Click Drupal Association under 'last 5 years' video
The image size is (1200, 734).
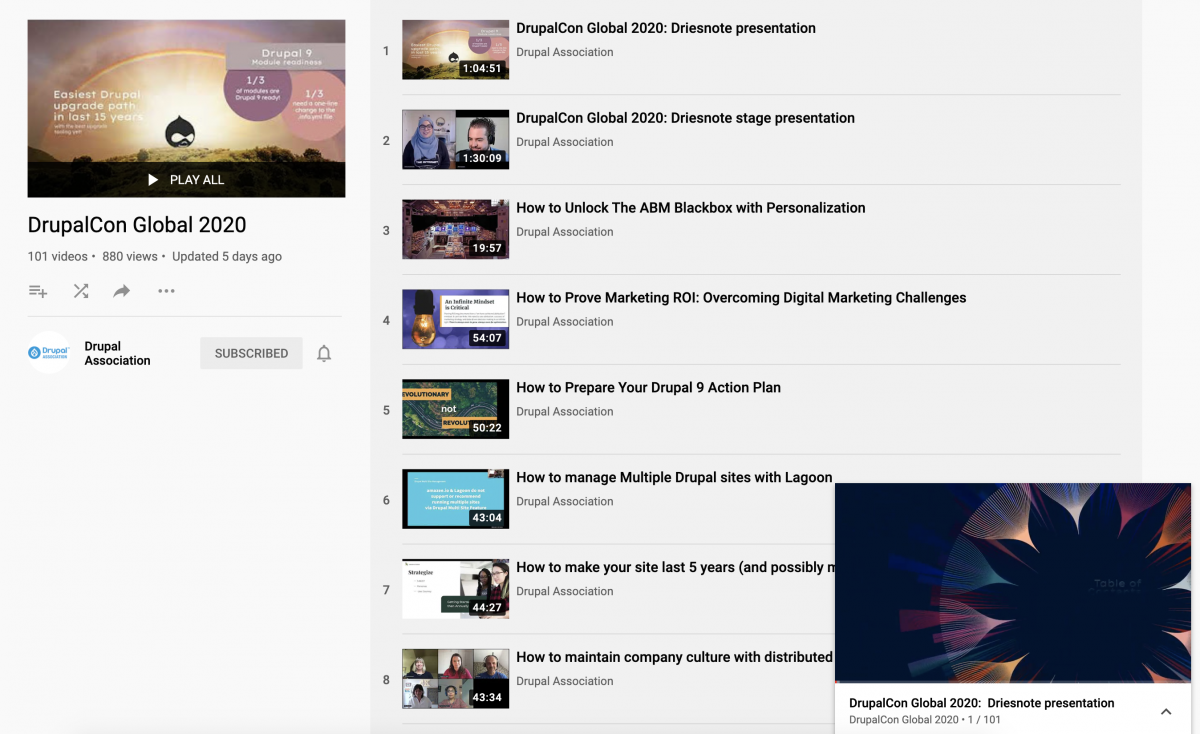565,591
